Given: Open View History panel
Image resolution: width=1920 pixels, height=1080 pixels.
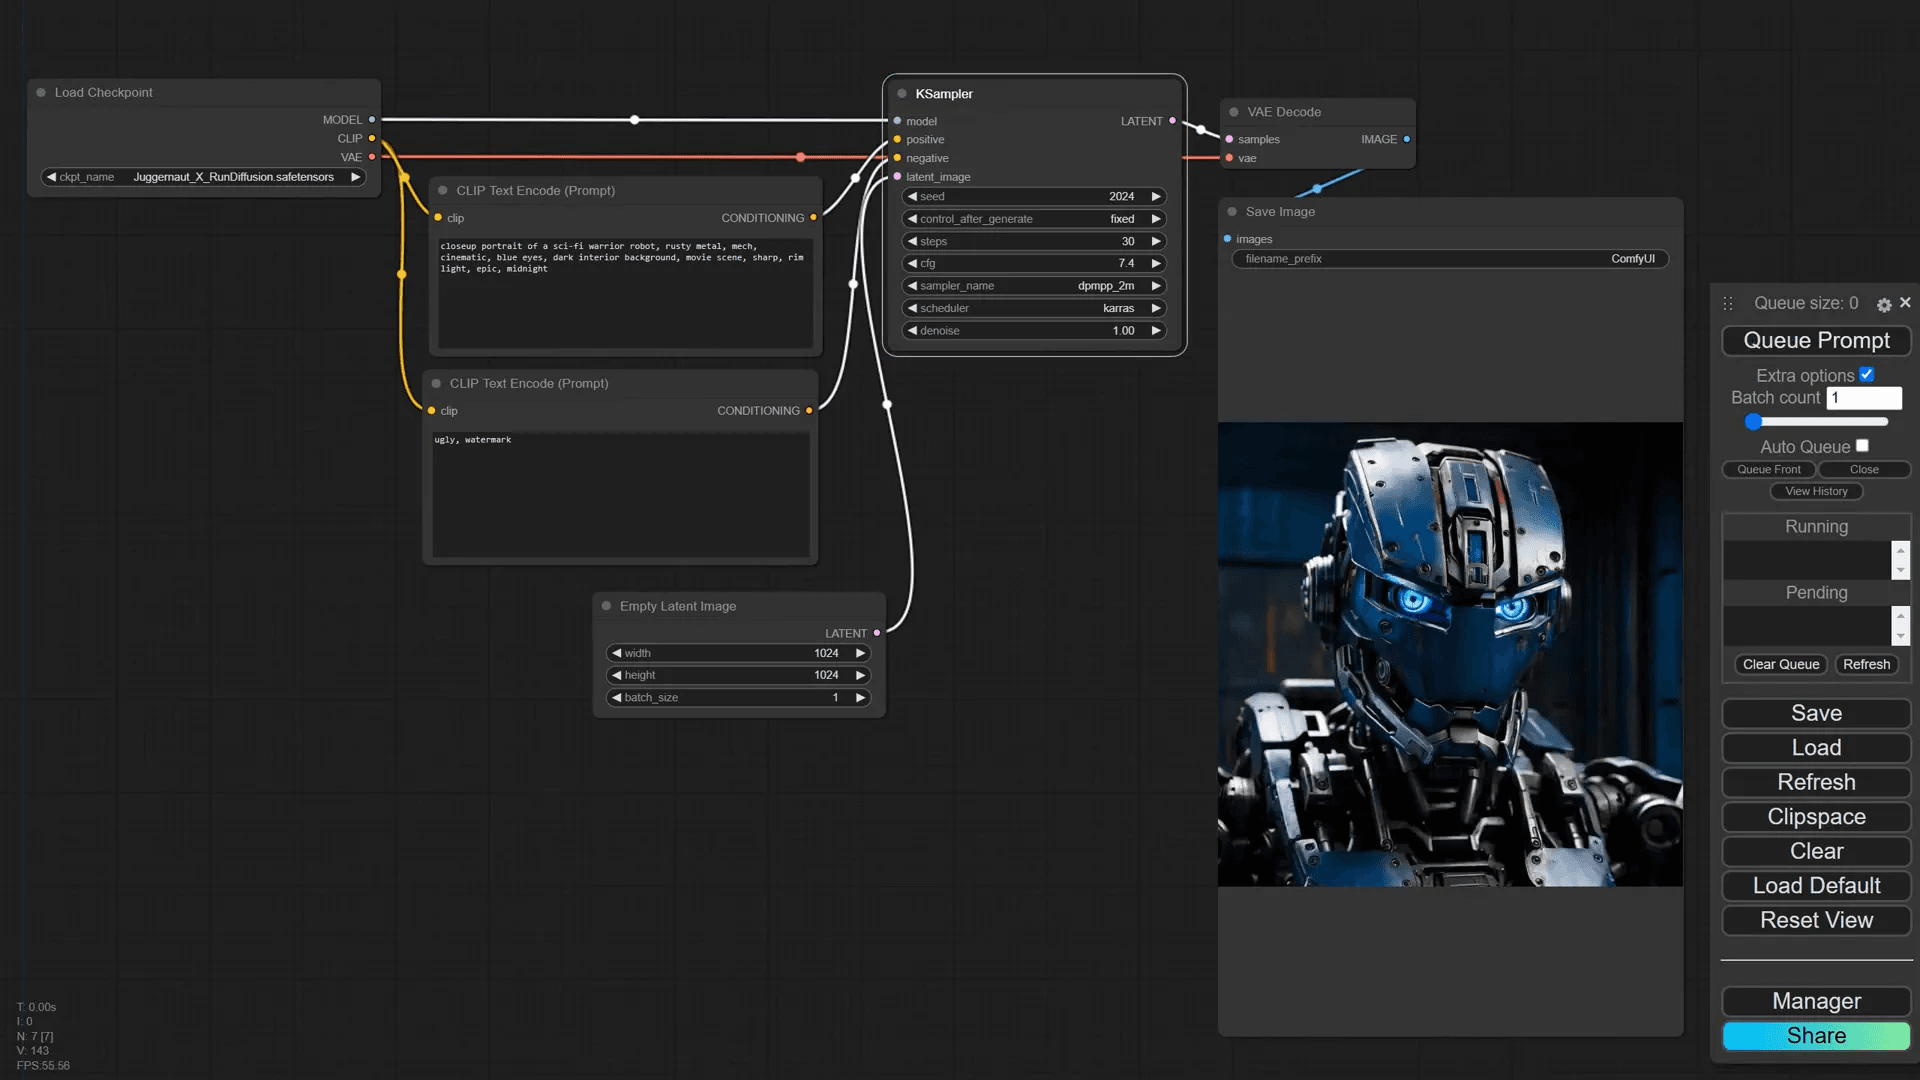Looking at the screenshot, I should pos(1816,491).
